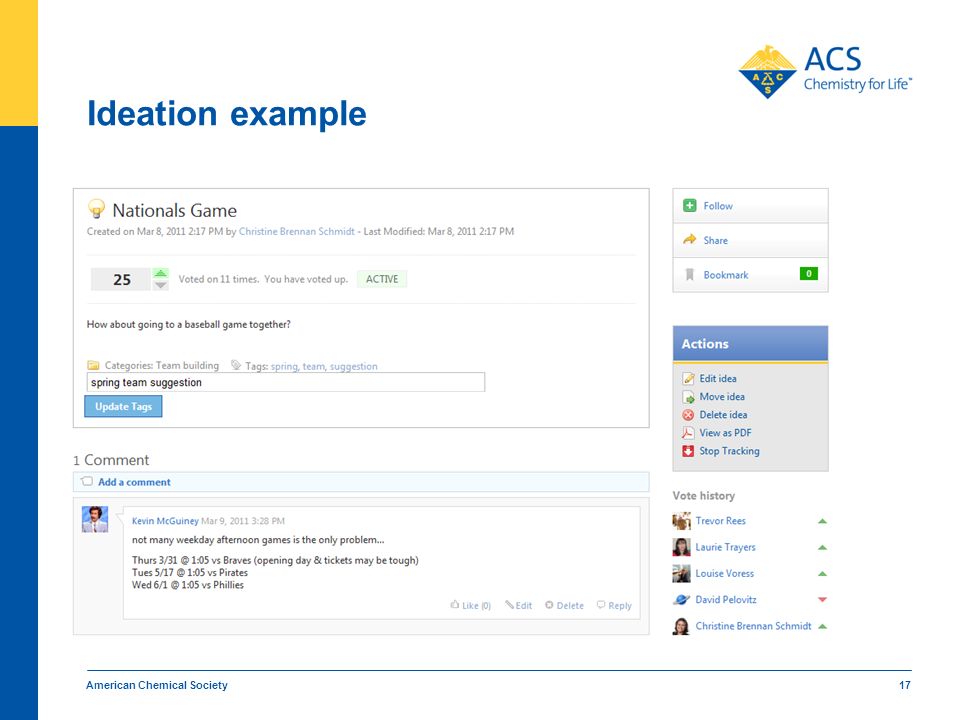The width and height of the screenshot is (960, 720).
Task: Click the vote score 25 box
Action: pyautogui.click(x=121, y=279)
